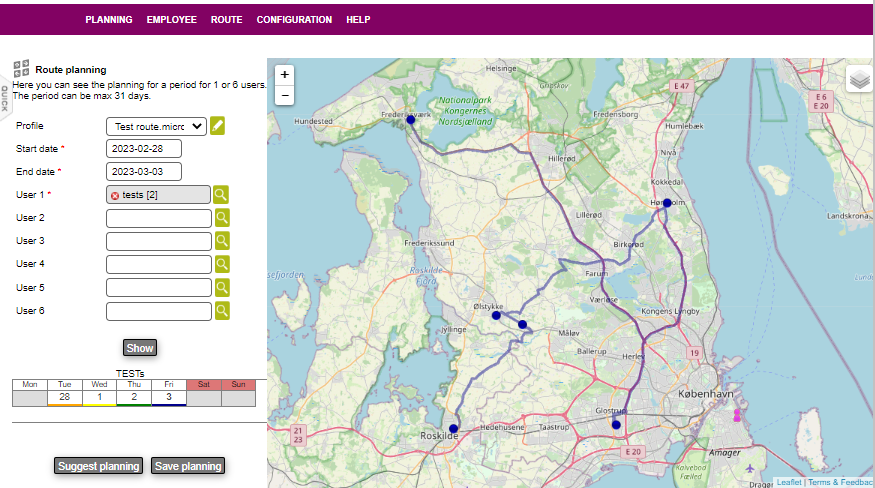Click the Suggest planning button
Viewport: 875px width, 488px height.
coord(98,466)
